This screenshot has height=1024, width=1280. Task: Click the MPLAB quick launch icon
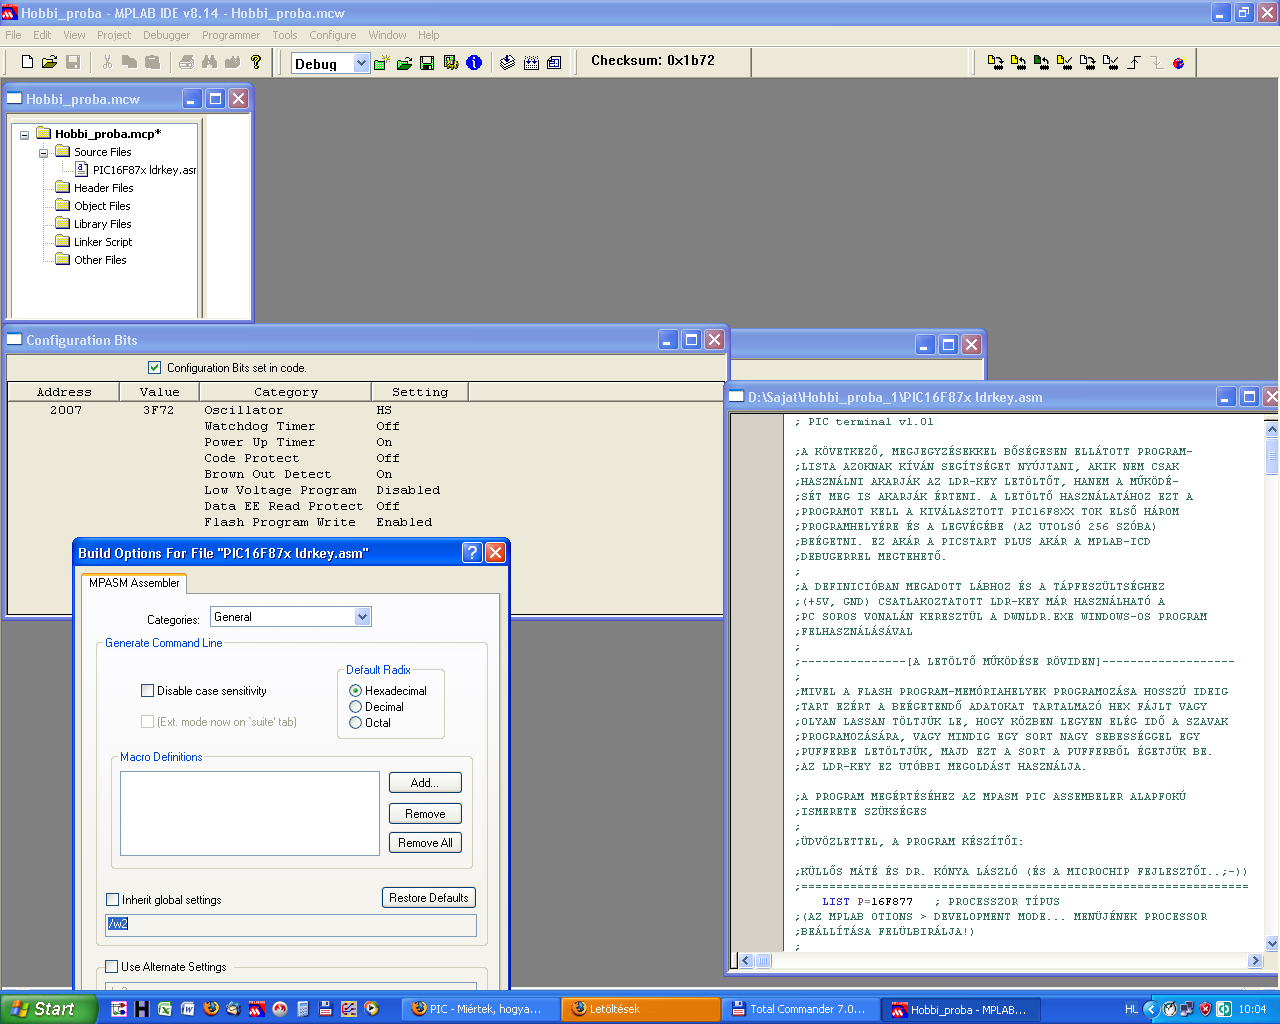256,1009
